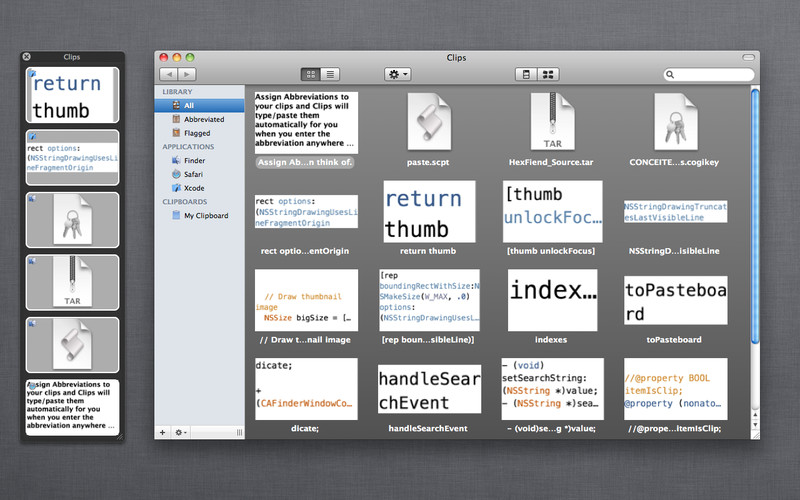Select Finder under Applications
Viewport: 800px width, 500px height.
pos(199,160)
